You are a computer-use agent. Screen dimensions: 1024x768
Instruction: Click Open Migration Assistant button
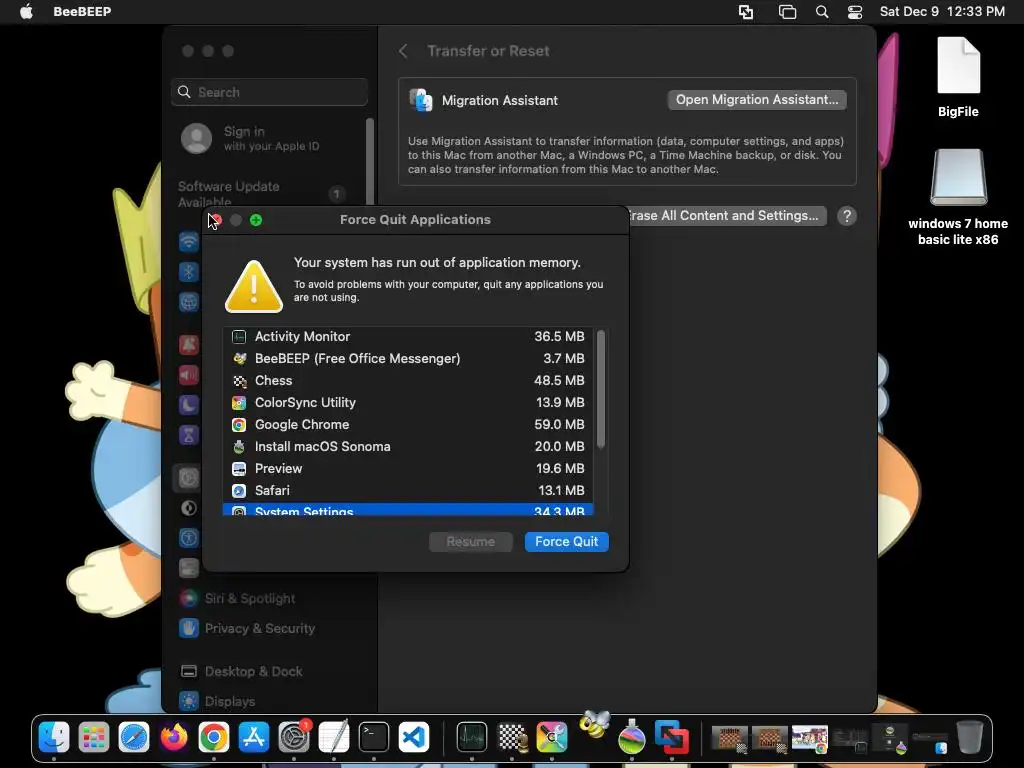[757, 99]
